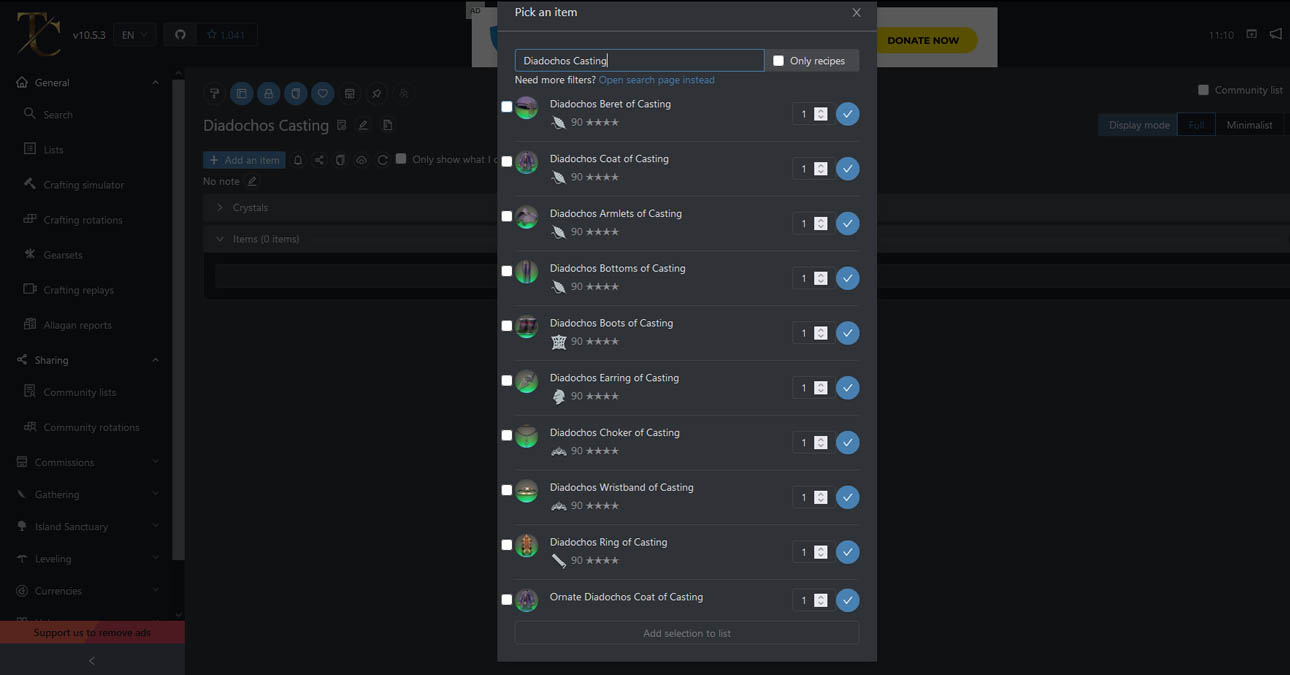Viewport: 1290px width, 675px height.
Task: Click the item search input field
Action: (639, 60)
